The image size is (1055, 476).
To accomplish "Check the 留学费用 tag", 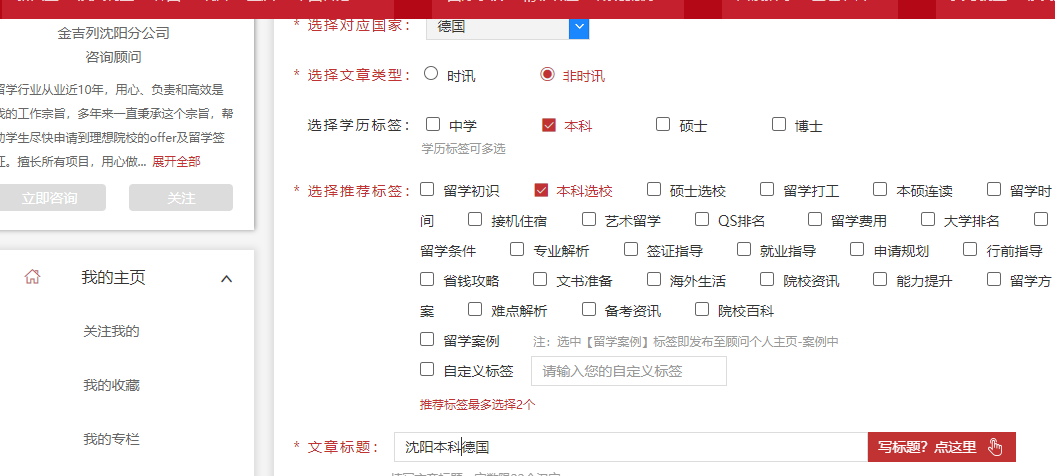I will (x=815, y=219).
